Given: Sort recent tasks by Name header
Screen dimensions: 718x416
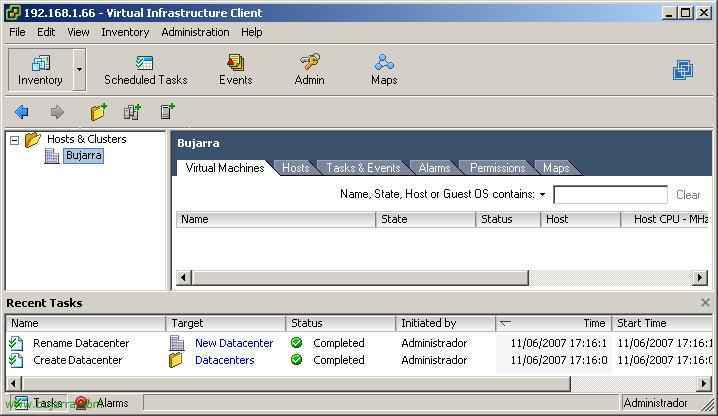Looking at the screenshot, I should [86, 323].
